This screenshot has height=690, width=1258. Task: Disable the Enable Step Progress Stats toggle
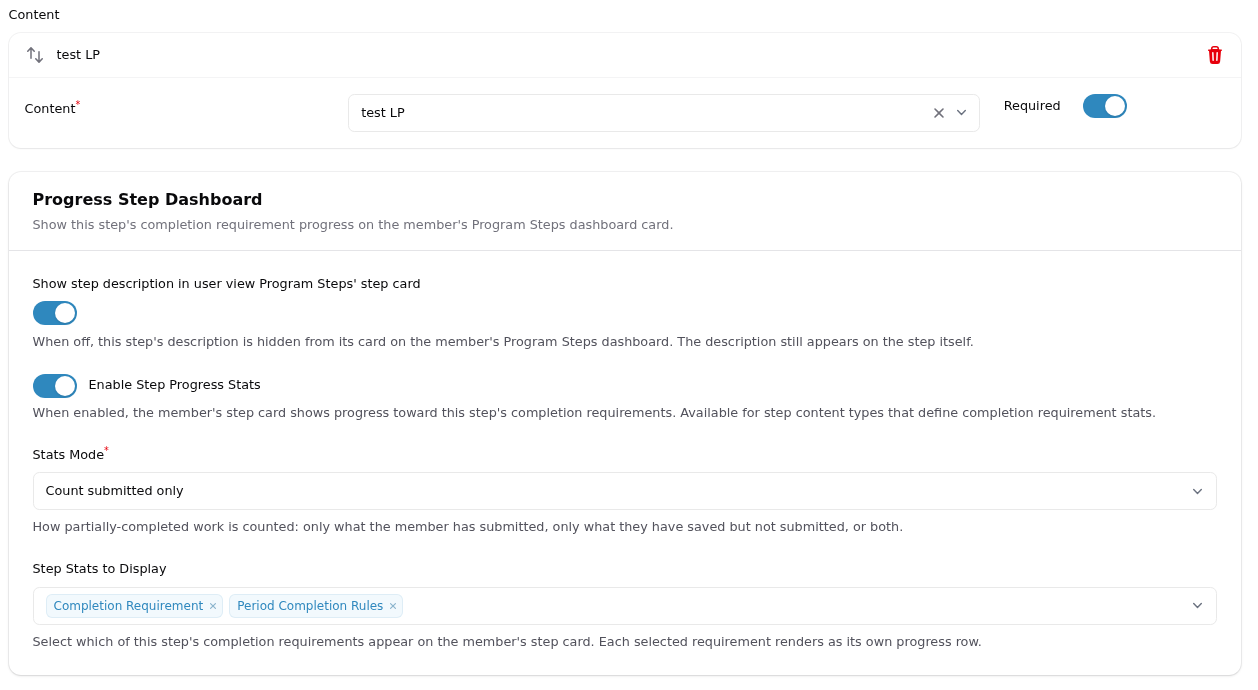click(x=55, y=386)
